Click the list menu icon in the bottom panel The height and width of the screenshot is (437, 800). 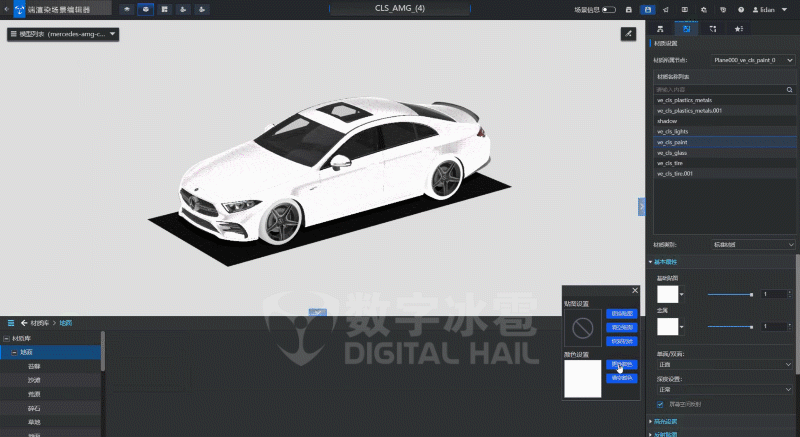point(11,323)
